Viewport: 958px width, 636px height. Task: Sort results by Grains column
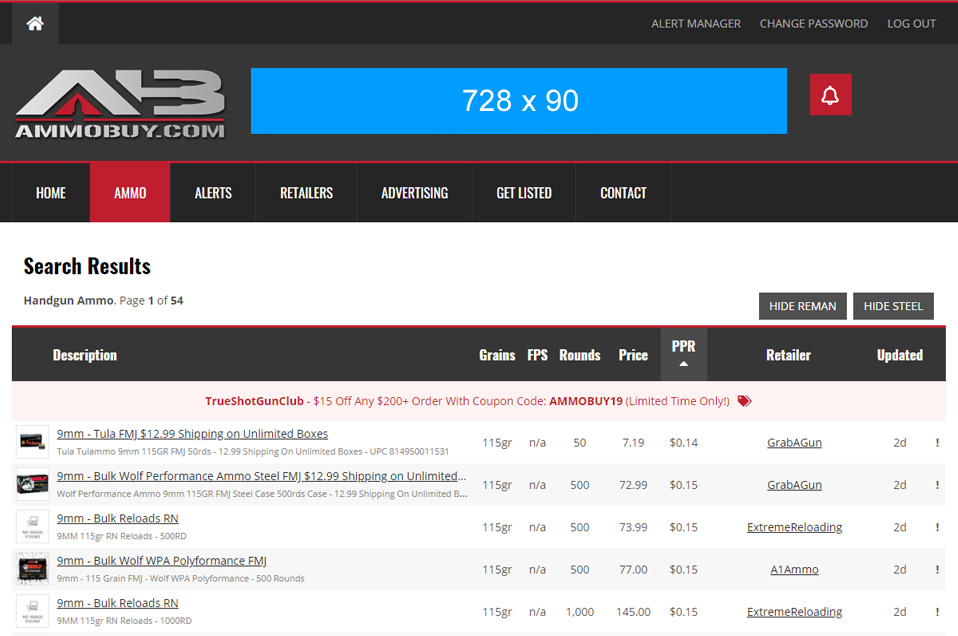pyautogui.click(x=497, y=355)
